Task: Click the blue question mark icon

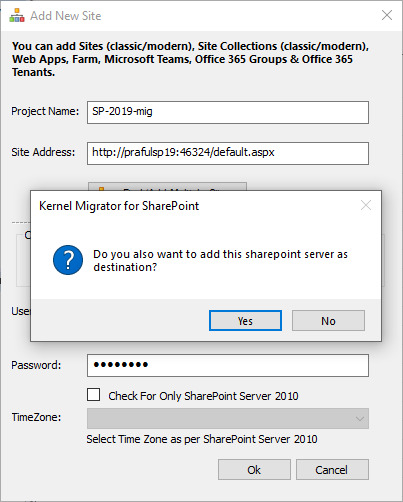Action: tap(68, 260)
